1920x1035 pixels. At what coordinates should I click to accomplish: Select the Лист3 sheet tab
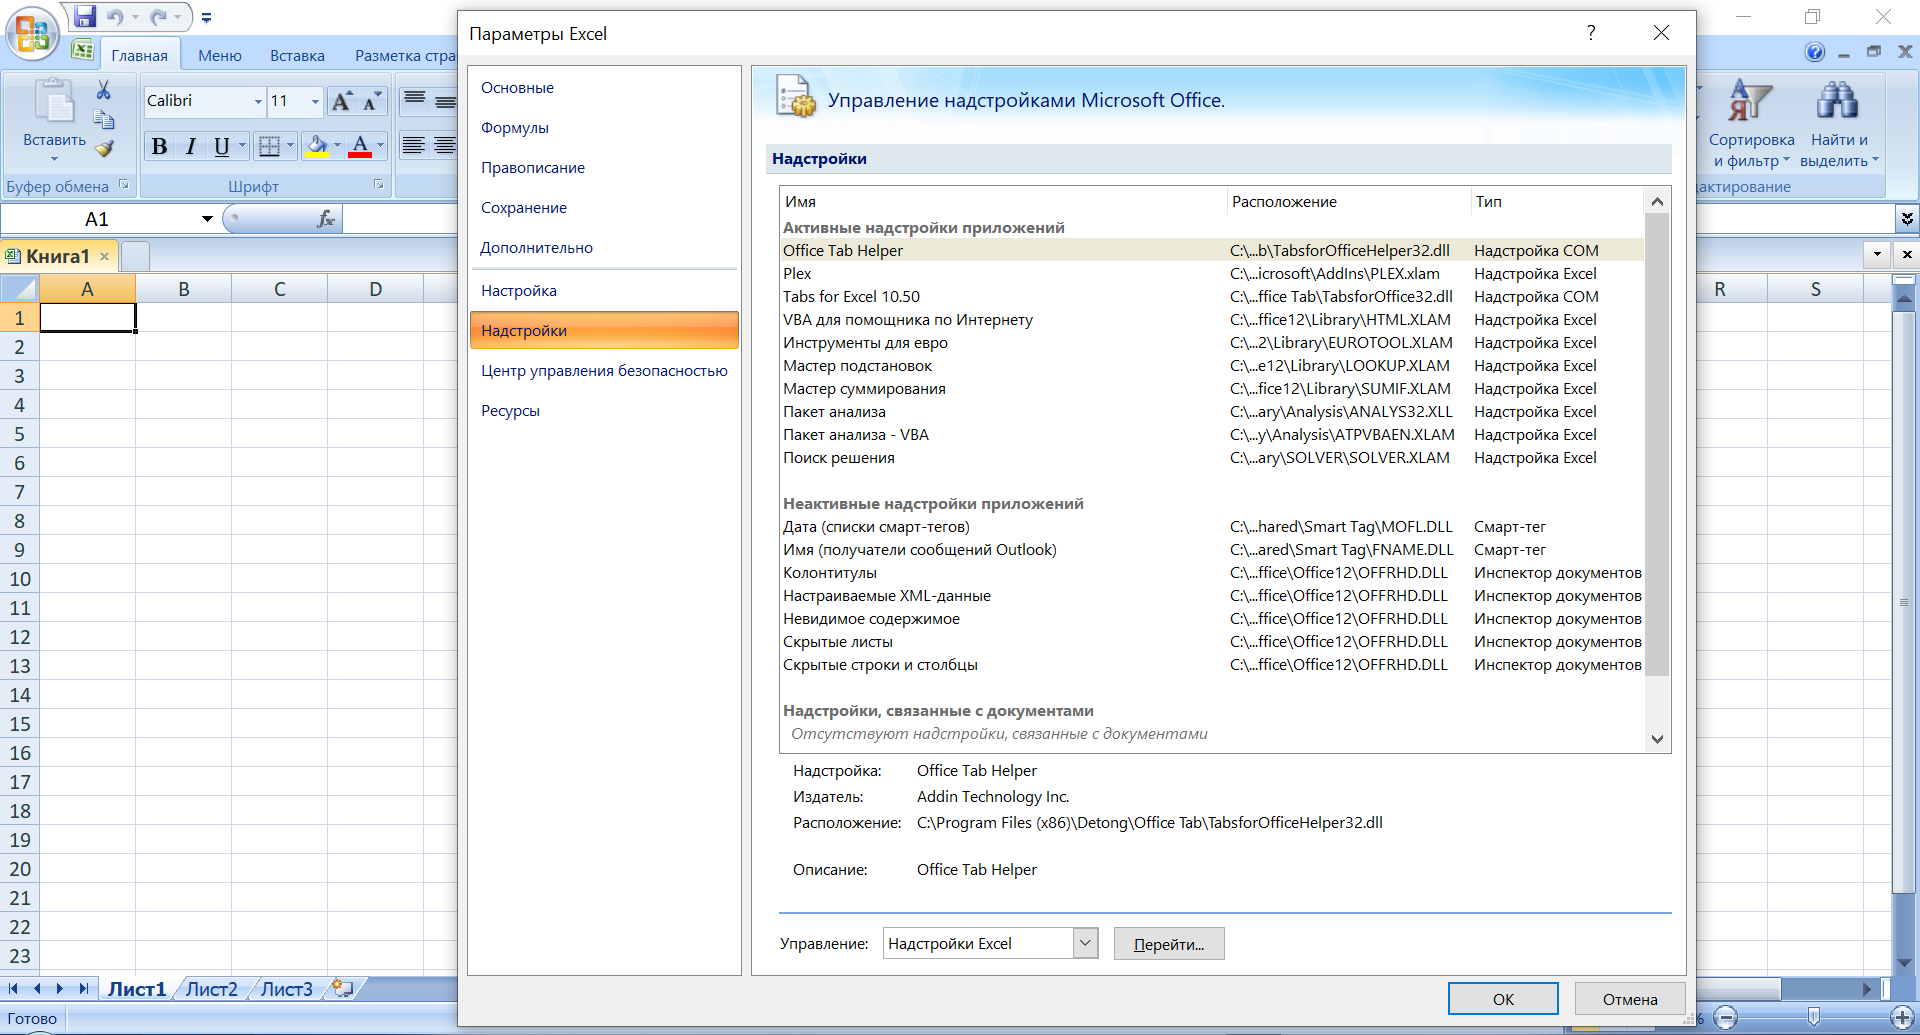287,989
